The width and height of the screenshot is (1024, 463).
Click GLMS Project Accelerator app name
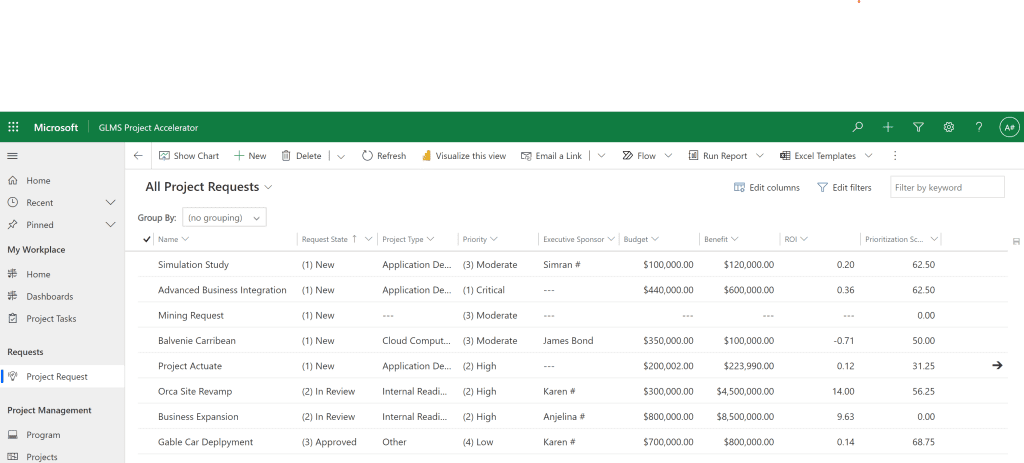148,127
